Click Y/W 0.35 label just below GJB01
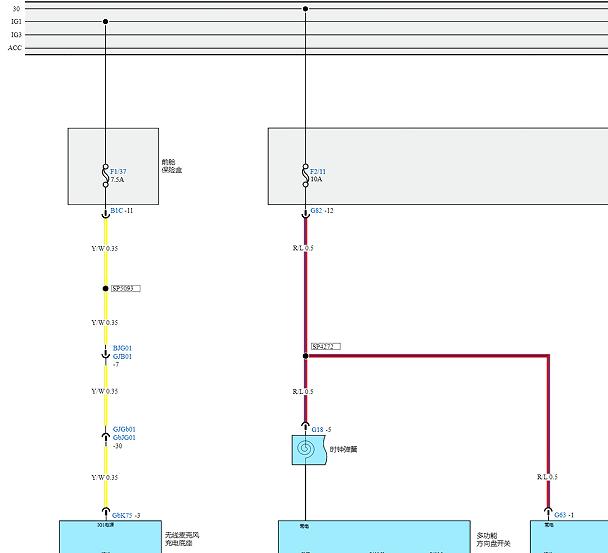The height and width of the screenshot is (553, 608). [105, 391]
